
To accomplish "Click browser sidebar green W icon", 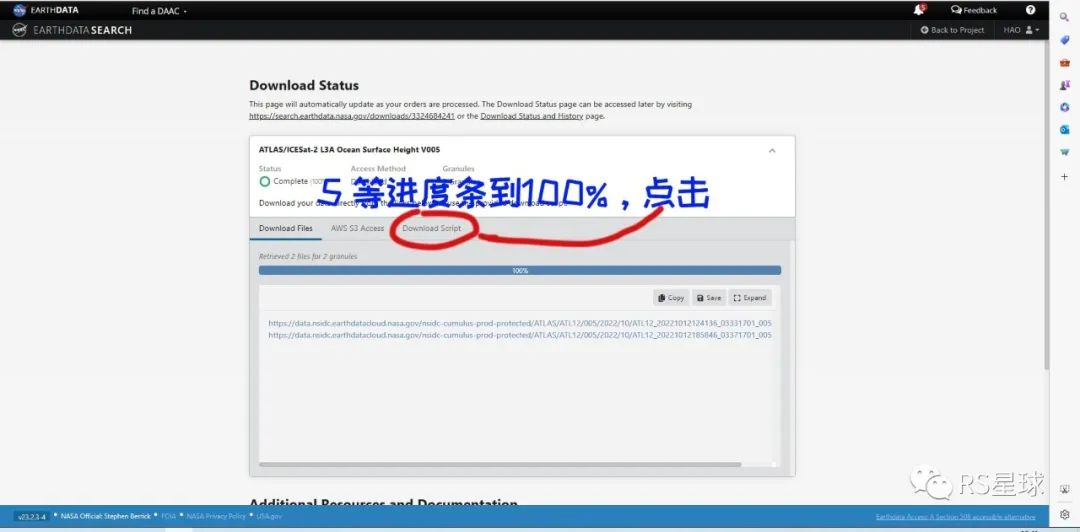I will tap(1065, 152).
